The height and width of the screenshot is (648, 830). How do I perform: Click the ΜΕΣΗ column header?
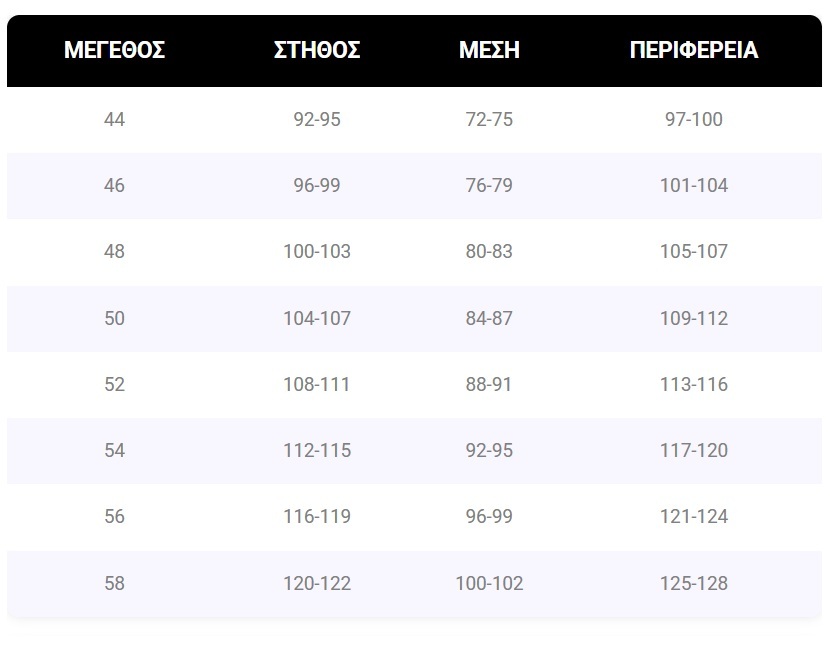(489, 51)
